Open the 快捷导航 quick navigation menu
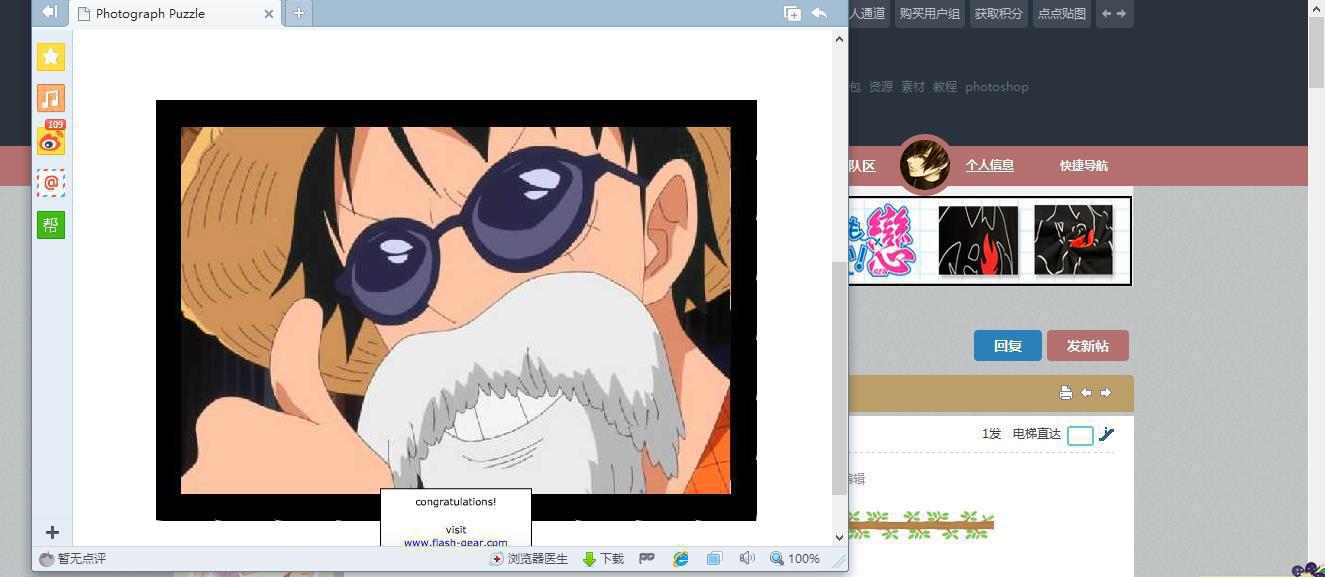The image size is (1325, 577). (x=1083, y=166)
